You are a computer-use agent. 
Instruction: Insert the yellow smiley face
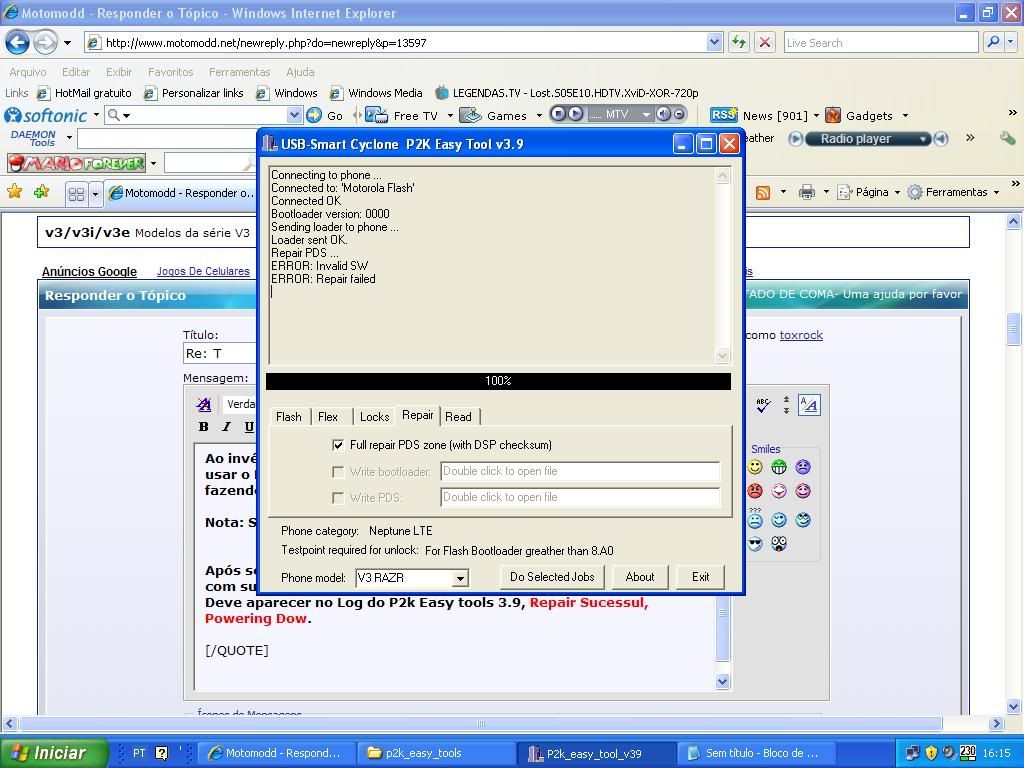click(755, 467)
